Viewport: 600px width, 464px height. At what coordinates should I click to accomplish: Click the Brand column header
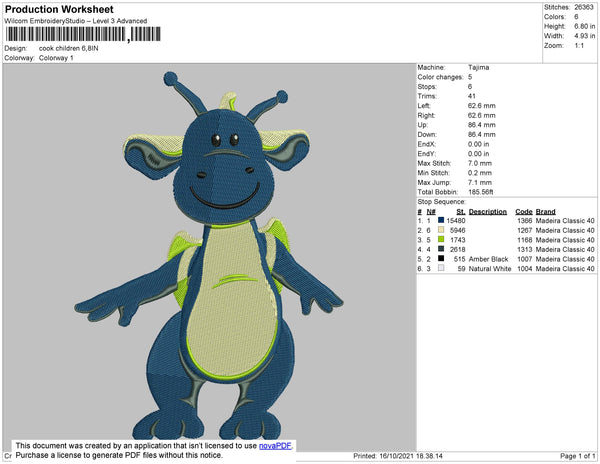coord(544,211)
